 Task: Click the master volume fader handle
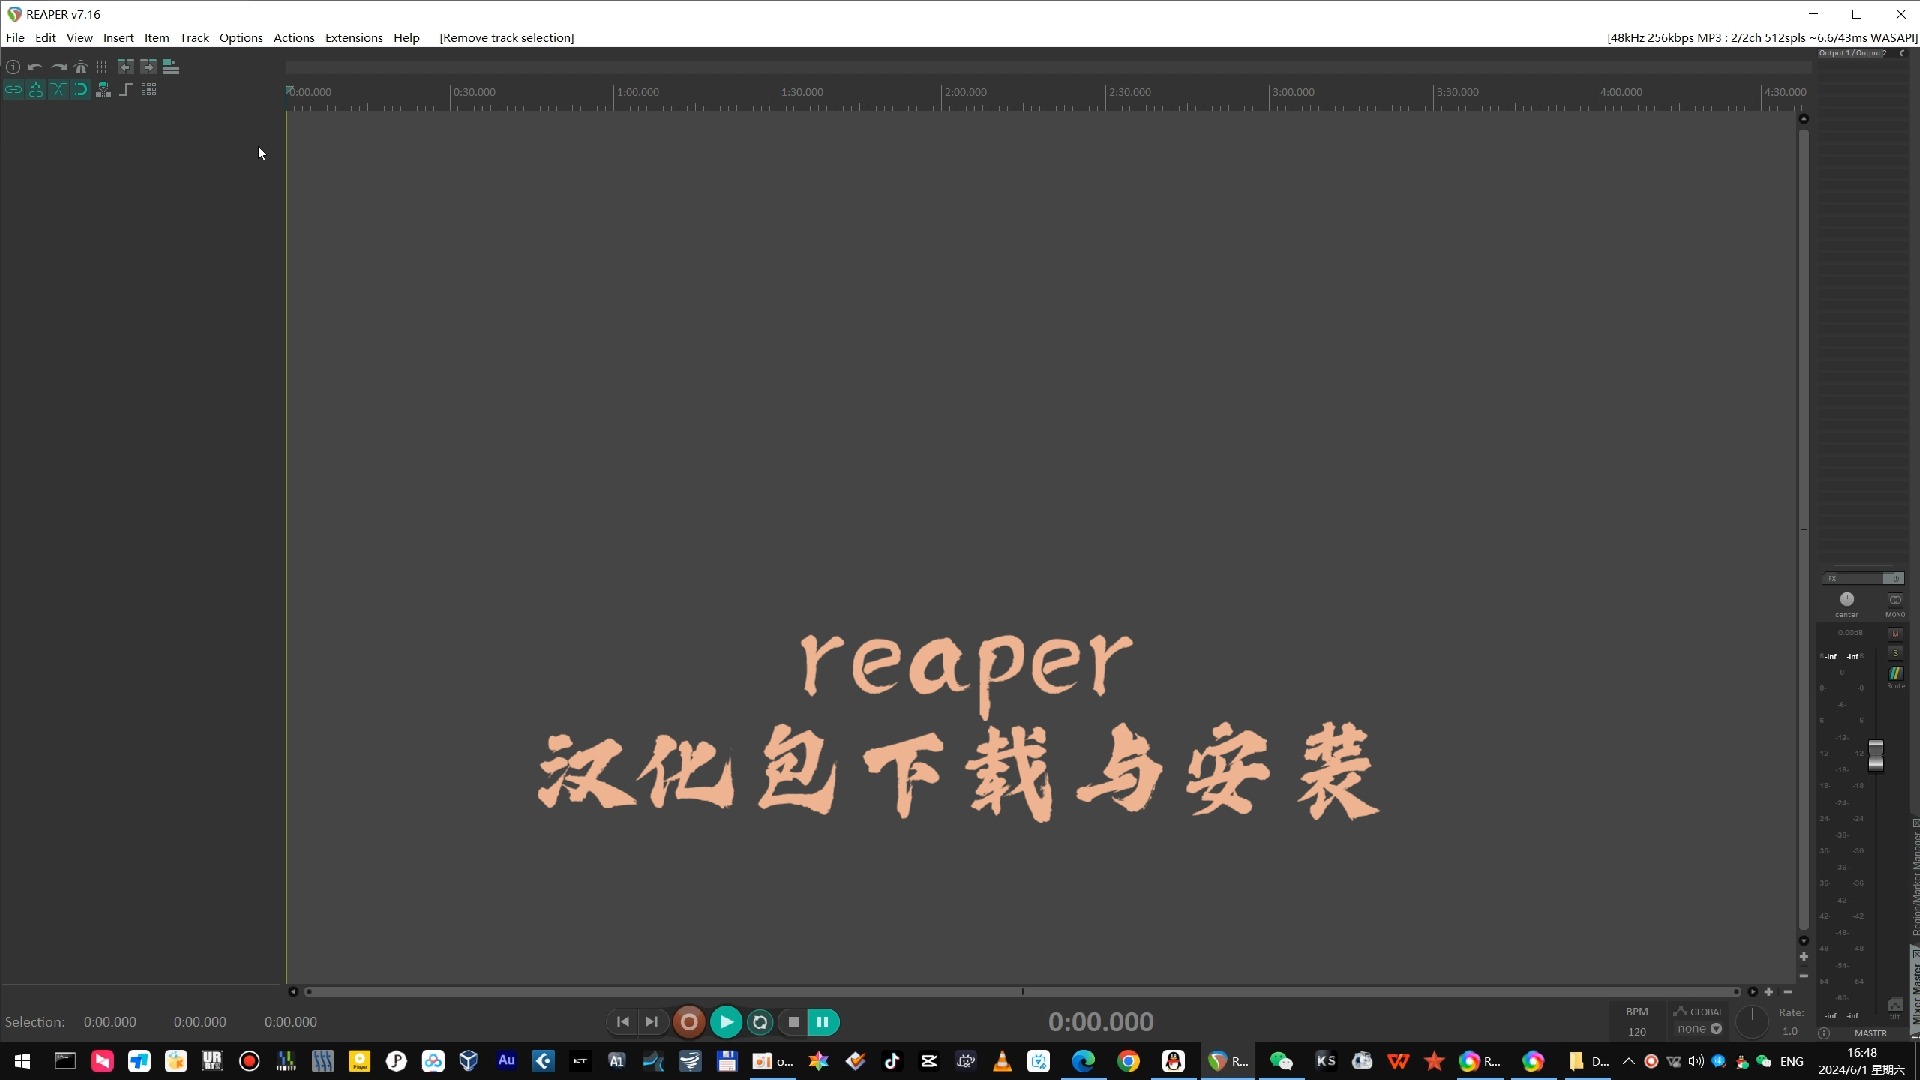pyautogui.click(x=1876, y=756)
